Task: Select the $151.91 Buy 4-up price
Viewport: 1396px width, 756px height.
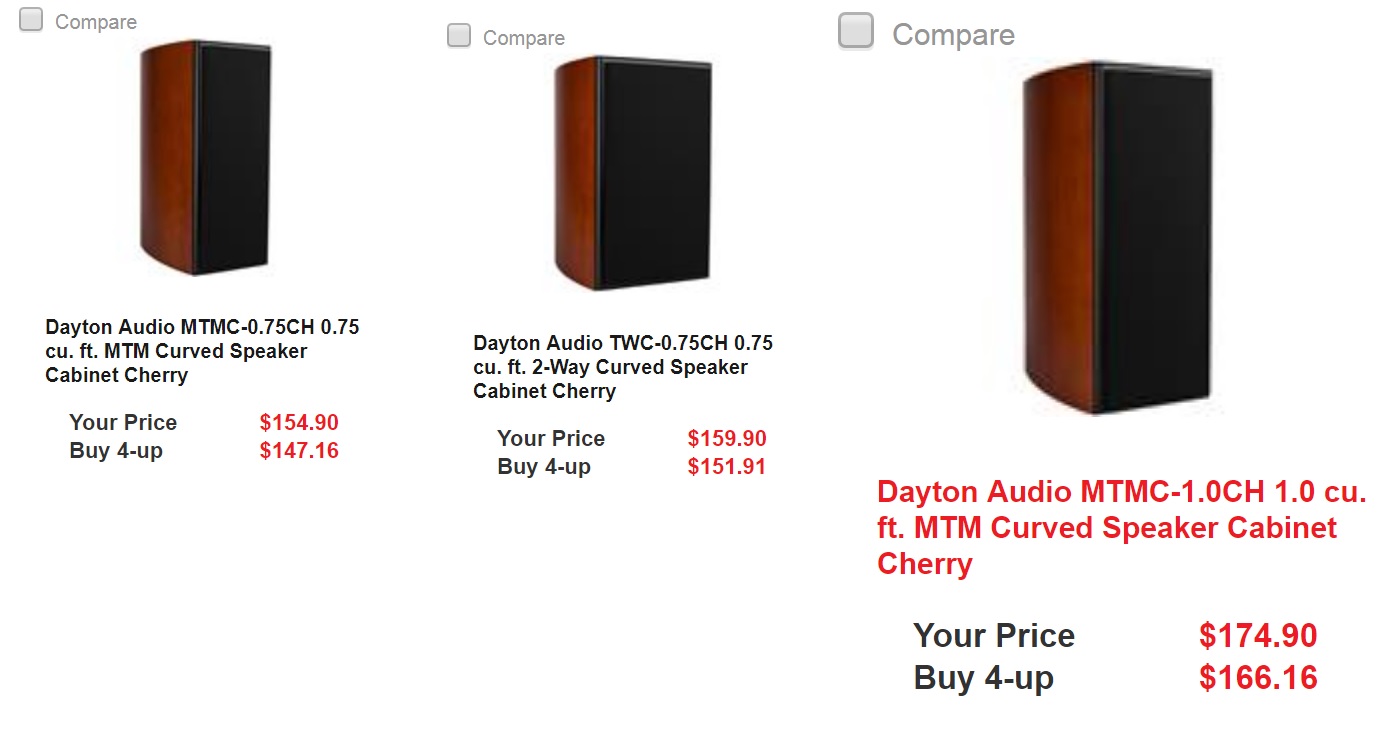Action: click(x=727, y=466)
